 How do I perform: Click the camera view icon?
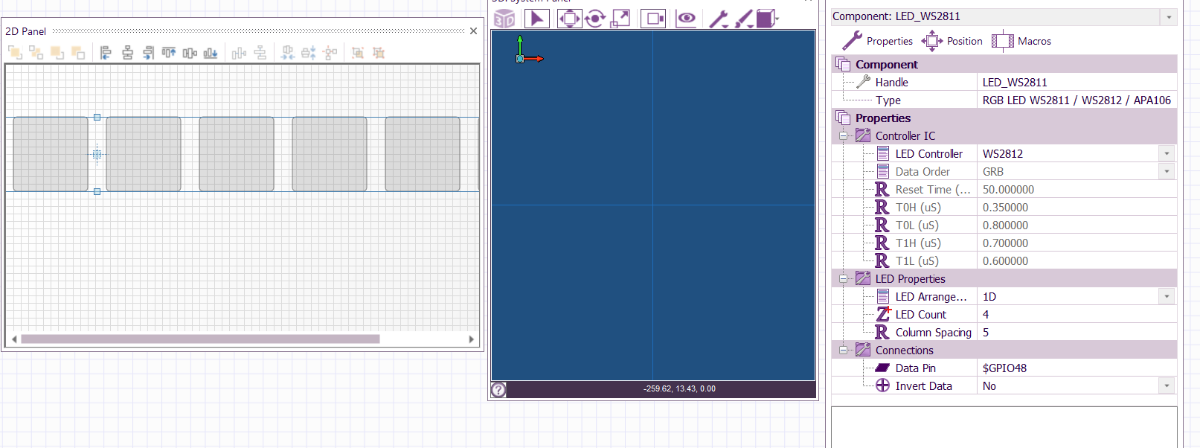click(653, 18)
